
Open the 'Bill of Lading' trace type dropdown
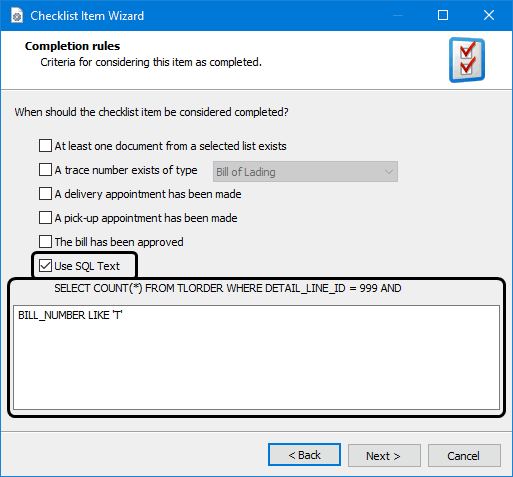pyautogui.click(x=305, y=172)
